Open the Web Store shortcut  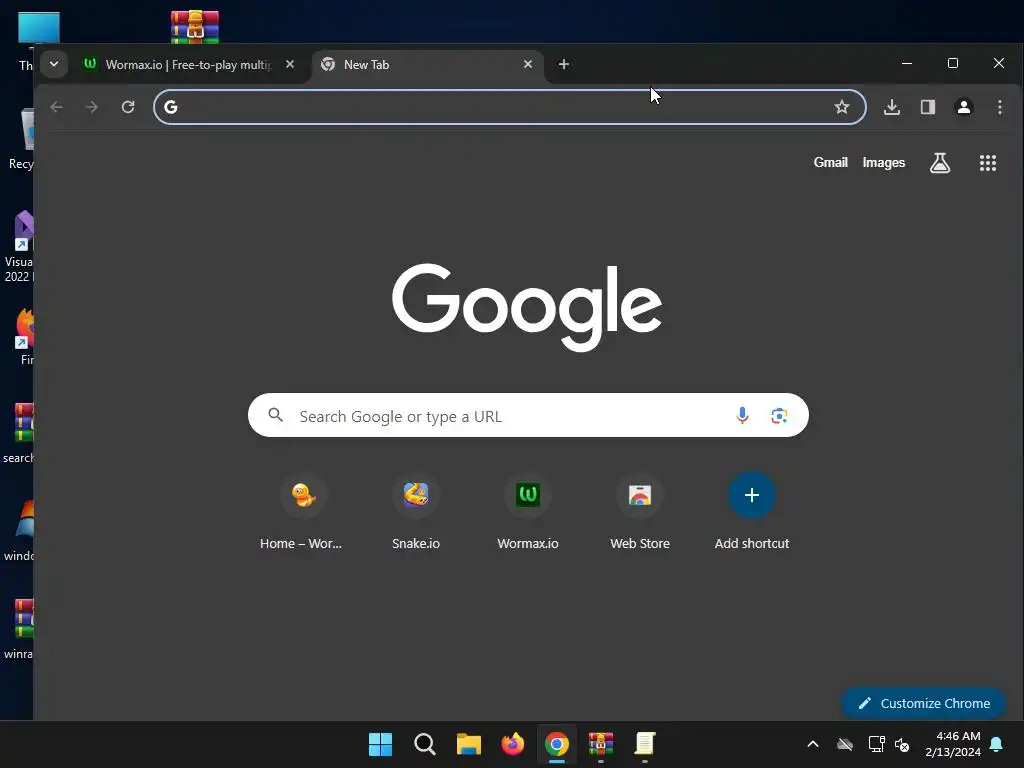640,513
